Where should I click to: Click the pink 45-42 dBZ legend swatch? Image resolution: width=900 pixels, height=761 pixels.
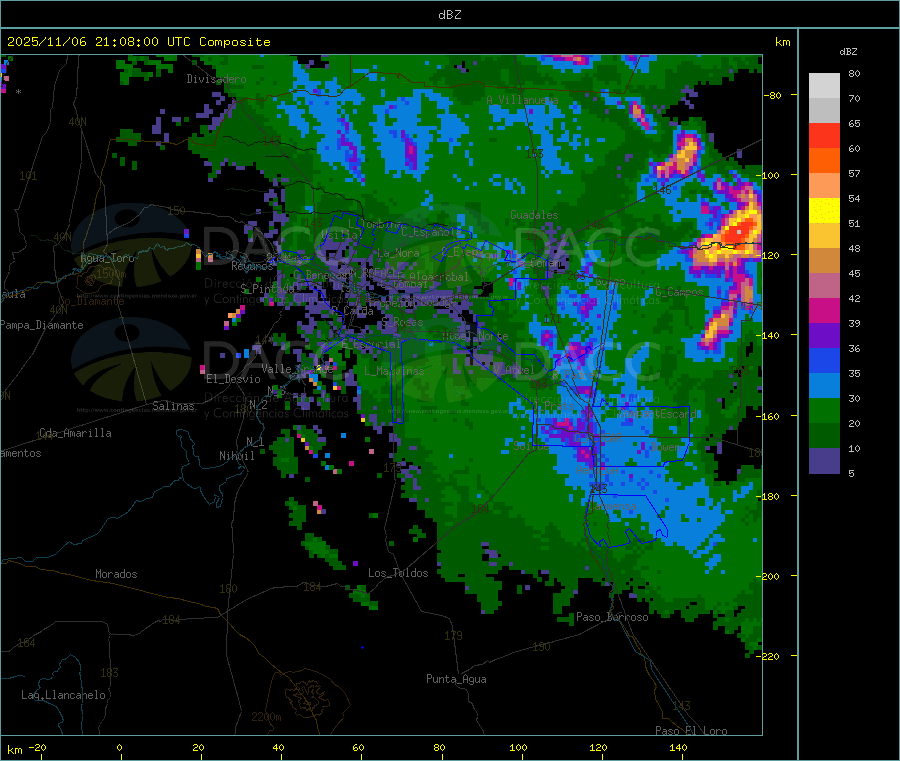tap(824, 286)
